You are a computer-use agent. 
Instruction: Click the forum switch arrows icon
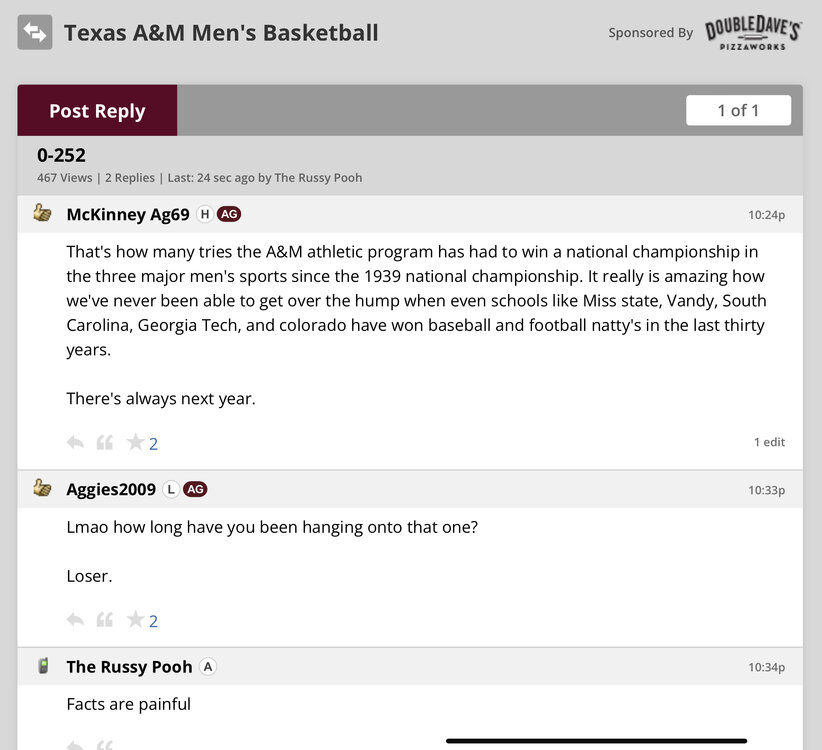click(35, 33)
